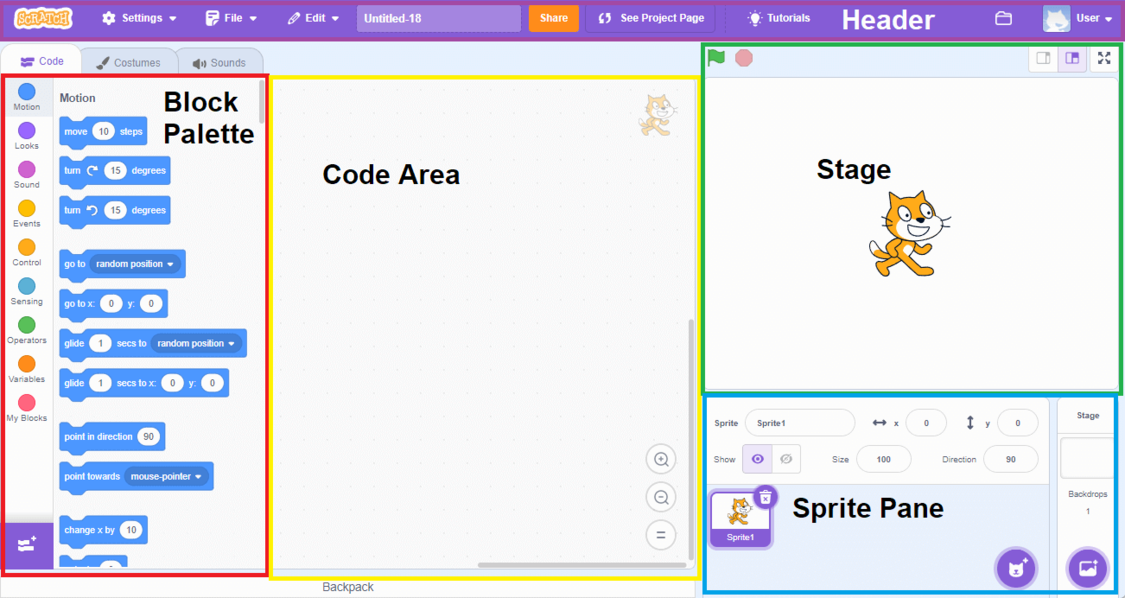1125x598 pixels.
Task: Click the Scratch logo in header
Action: tap(43, 18)
